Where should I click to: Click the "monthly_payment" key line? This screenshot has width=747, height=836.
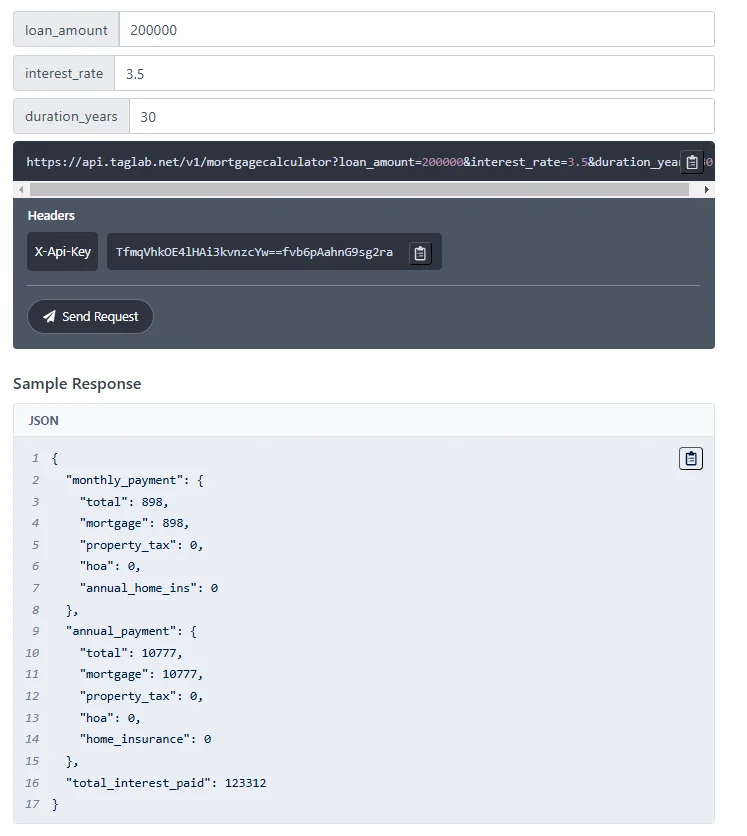coord(134,480)
